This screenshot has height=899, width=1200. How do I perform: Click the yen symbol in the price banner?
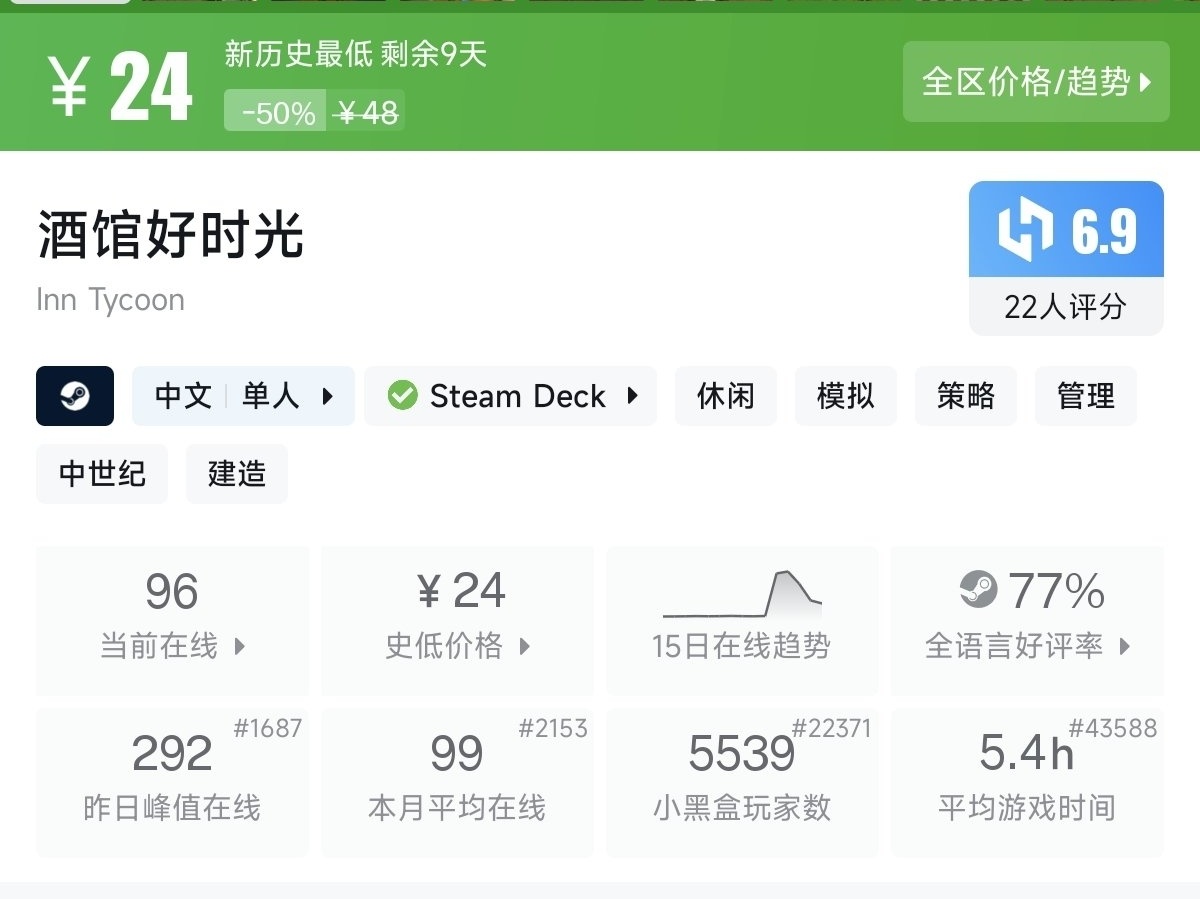click(x=70, y=86)
